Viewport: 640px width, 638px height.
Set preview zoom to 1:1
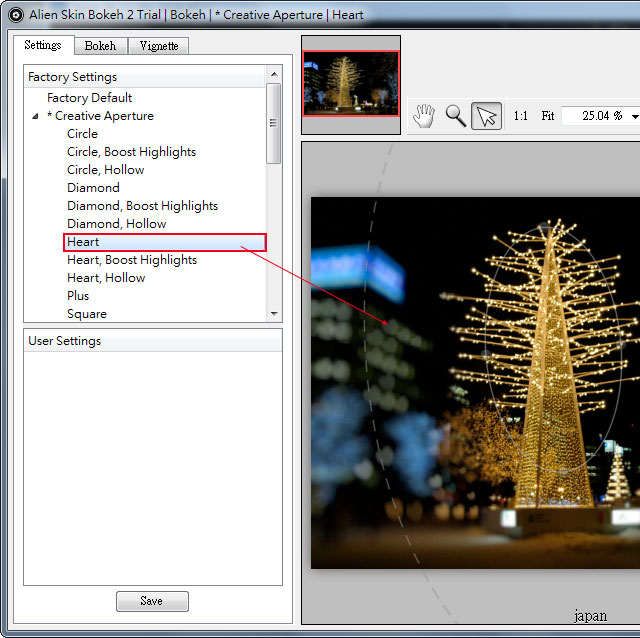[520, 116]
